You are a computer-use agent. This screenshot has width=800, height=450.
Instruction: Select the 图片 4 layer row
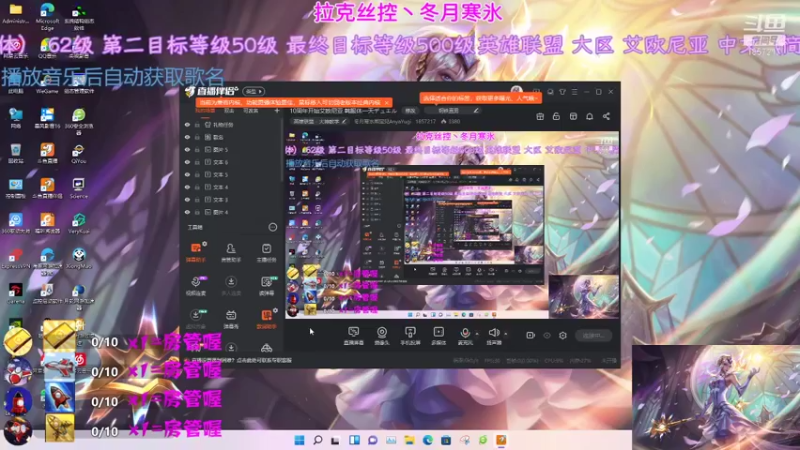click(232, 212)
